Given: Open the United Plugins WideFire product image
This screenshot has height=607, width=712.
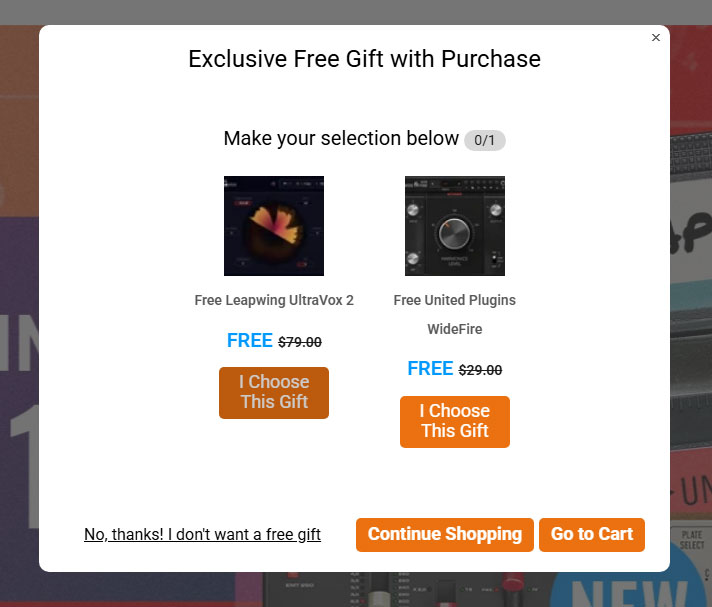Looking at the screenshot, I should point(455,226).
